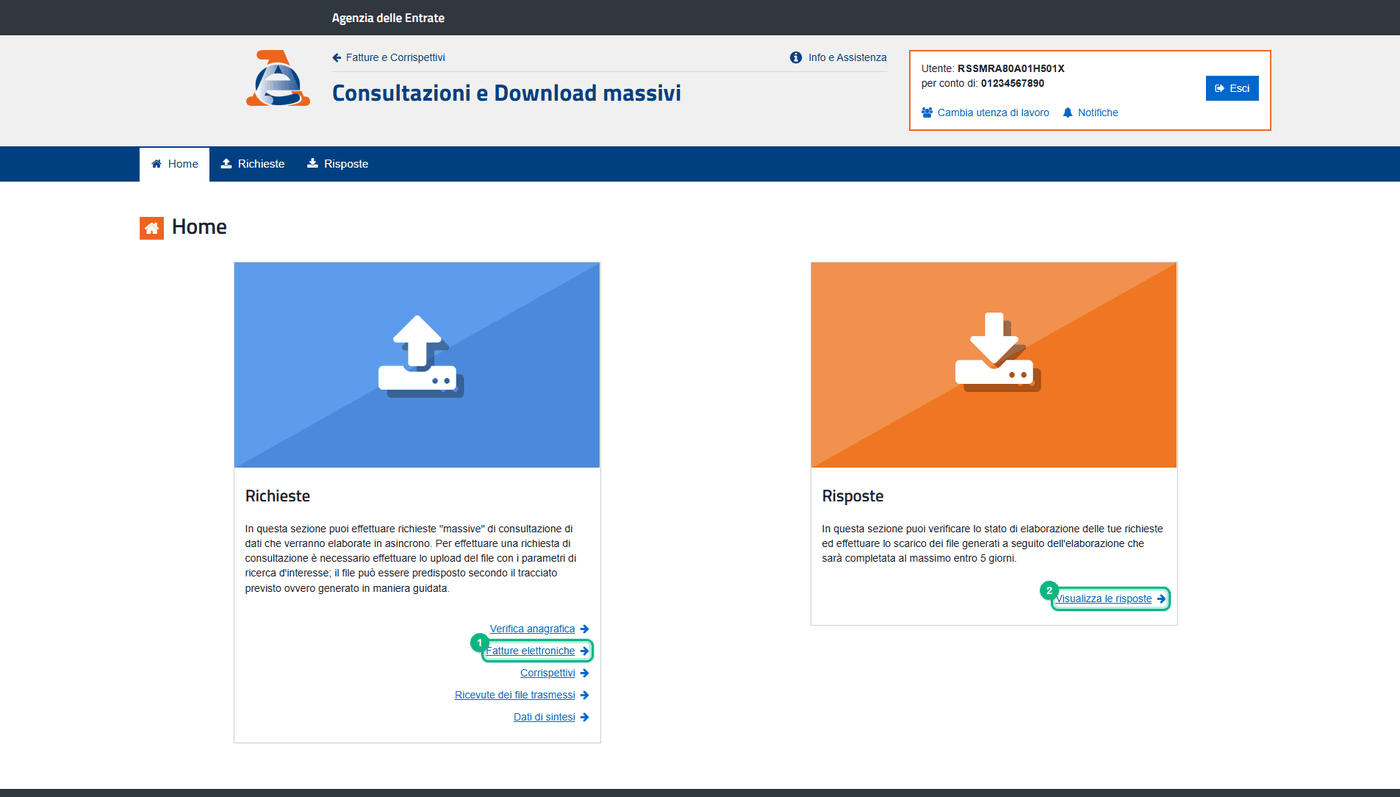
Task: Click the orange download image on Risposte card
Action: point(994,365)
